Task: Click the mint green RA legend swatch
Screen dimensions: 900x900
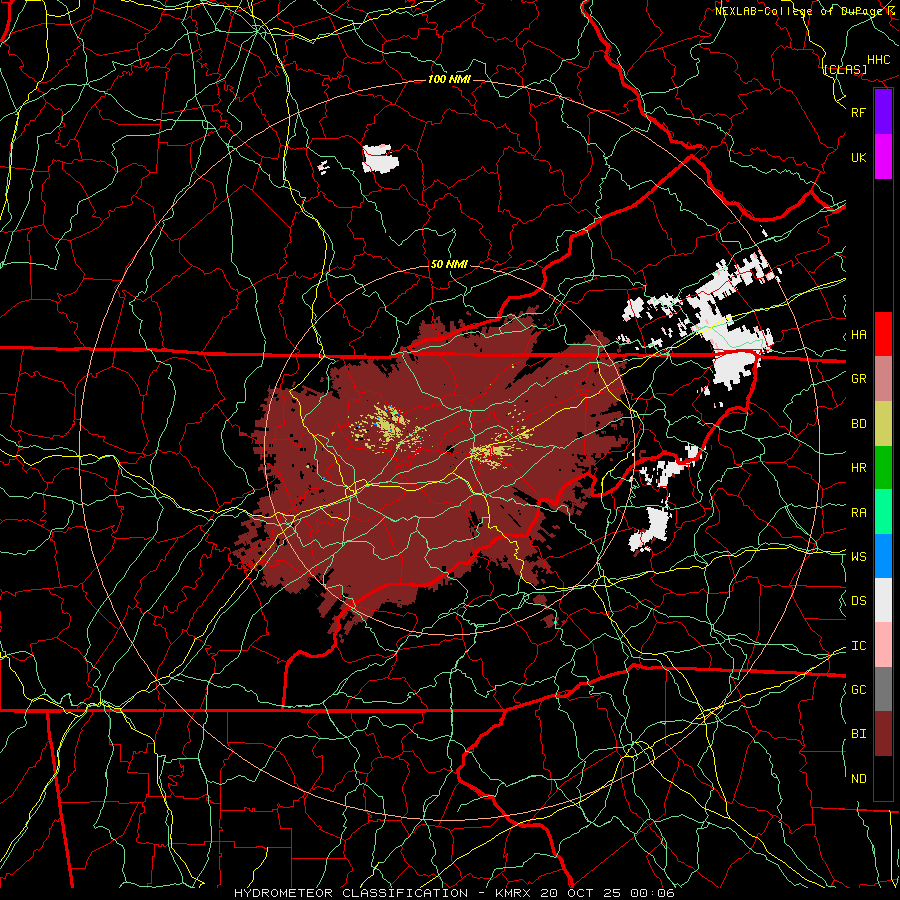Action: click(x=883, y=511)
